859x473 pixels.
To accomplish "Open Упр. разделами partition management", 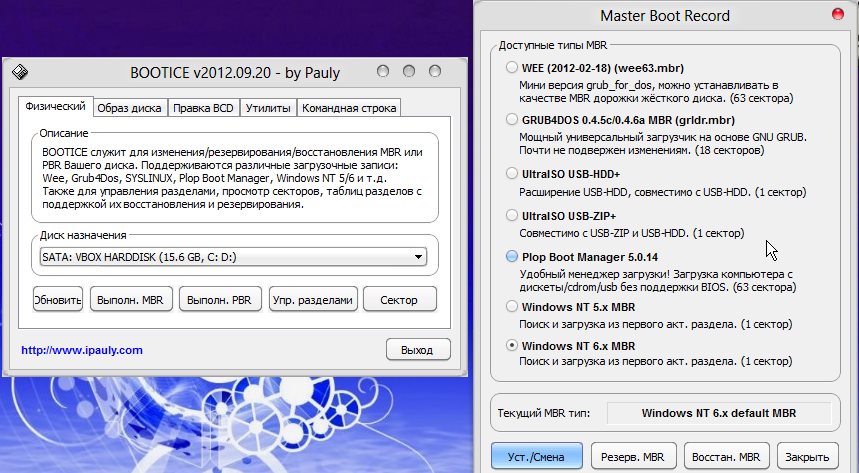I will [x=314, y=299].
